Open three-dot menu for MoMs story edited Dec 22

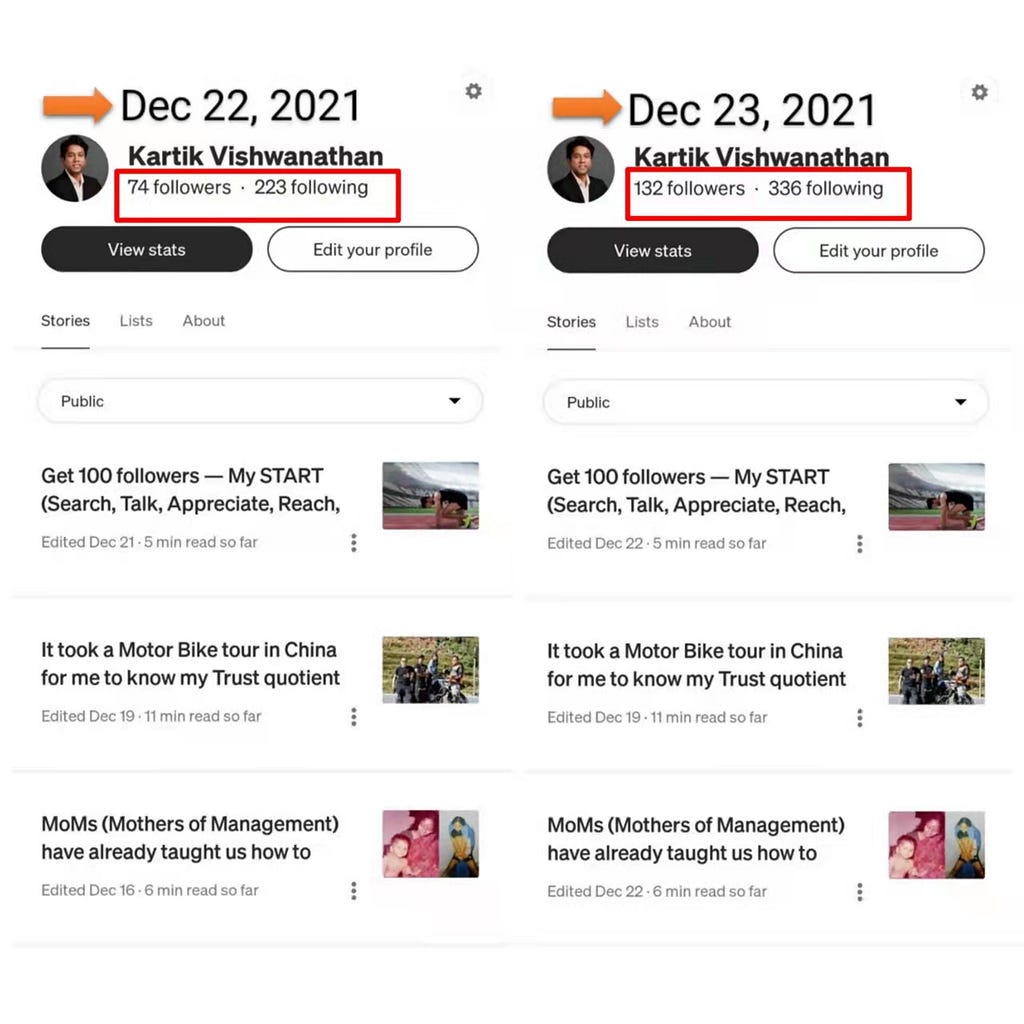click(860, 892)
